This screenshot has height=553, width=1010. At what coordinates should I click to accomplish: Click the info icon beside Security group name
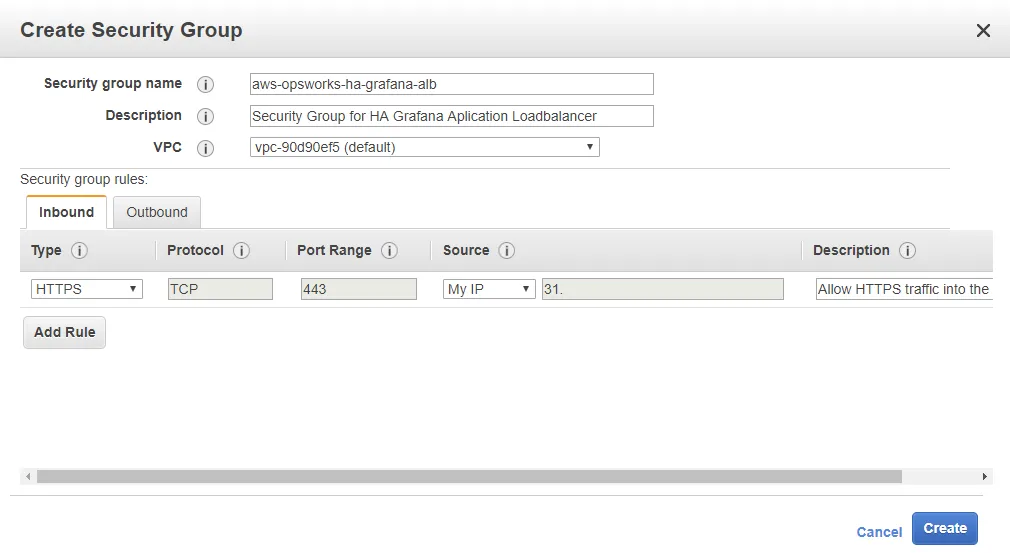point(206,85)
